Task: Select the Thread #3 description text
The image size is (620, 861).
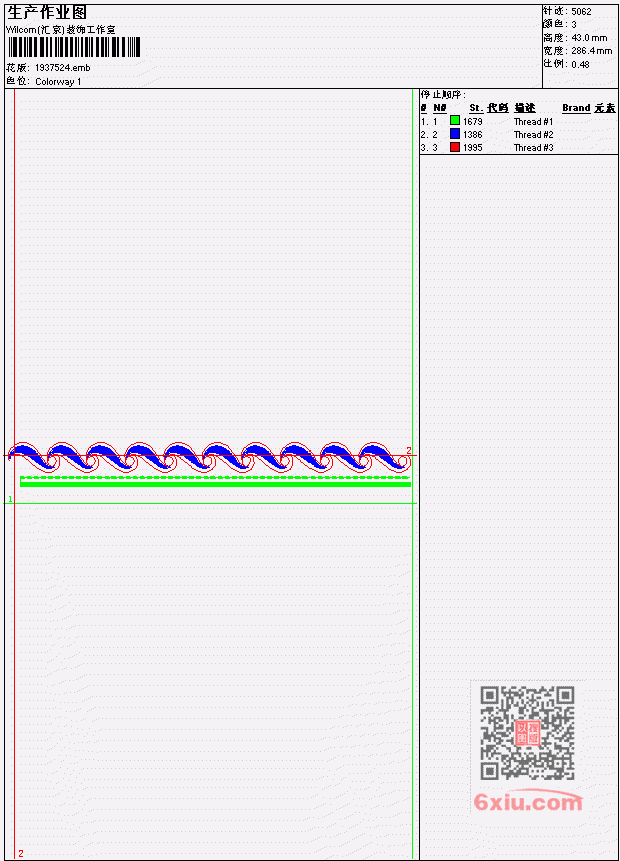Action: [533, 148]
